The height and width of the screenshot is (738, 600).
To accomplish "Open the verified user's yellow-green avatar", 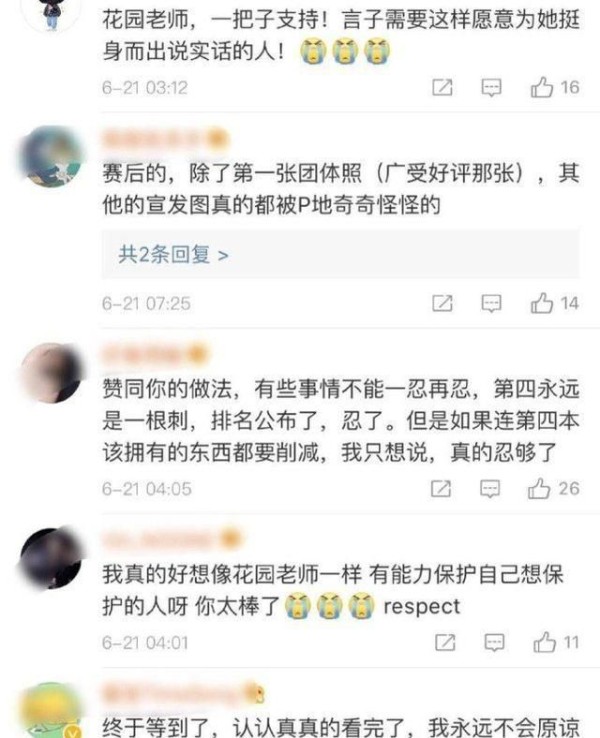I will click(52, 710).
